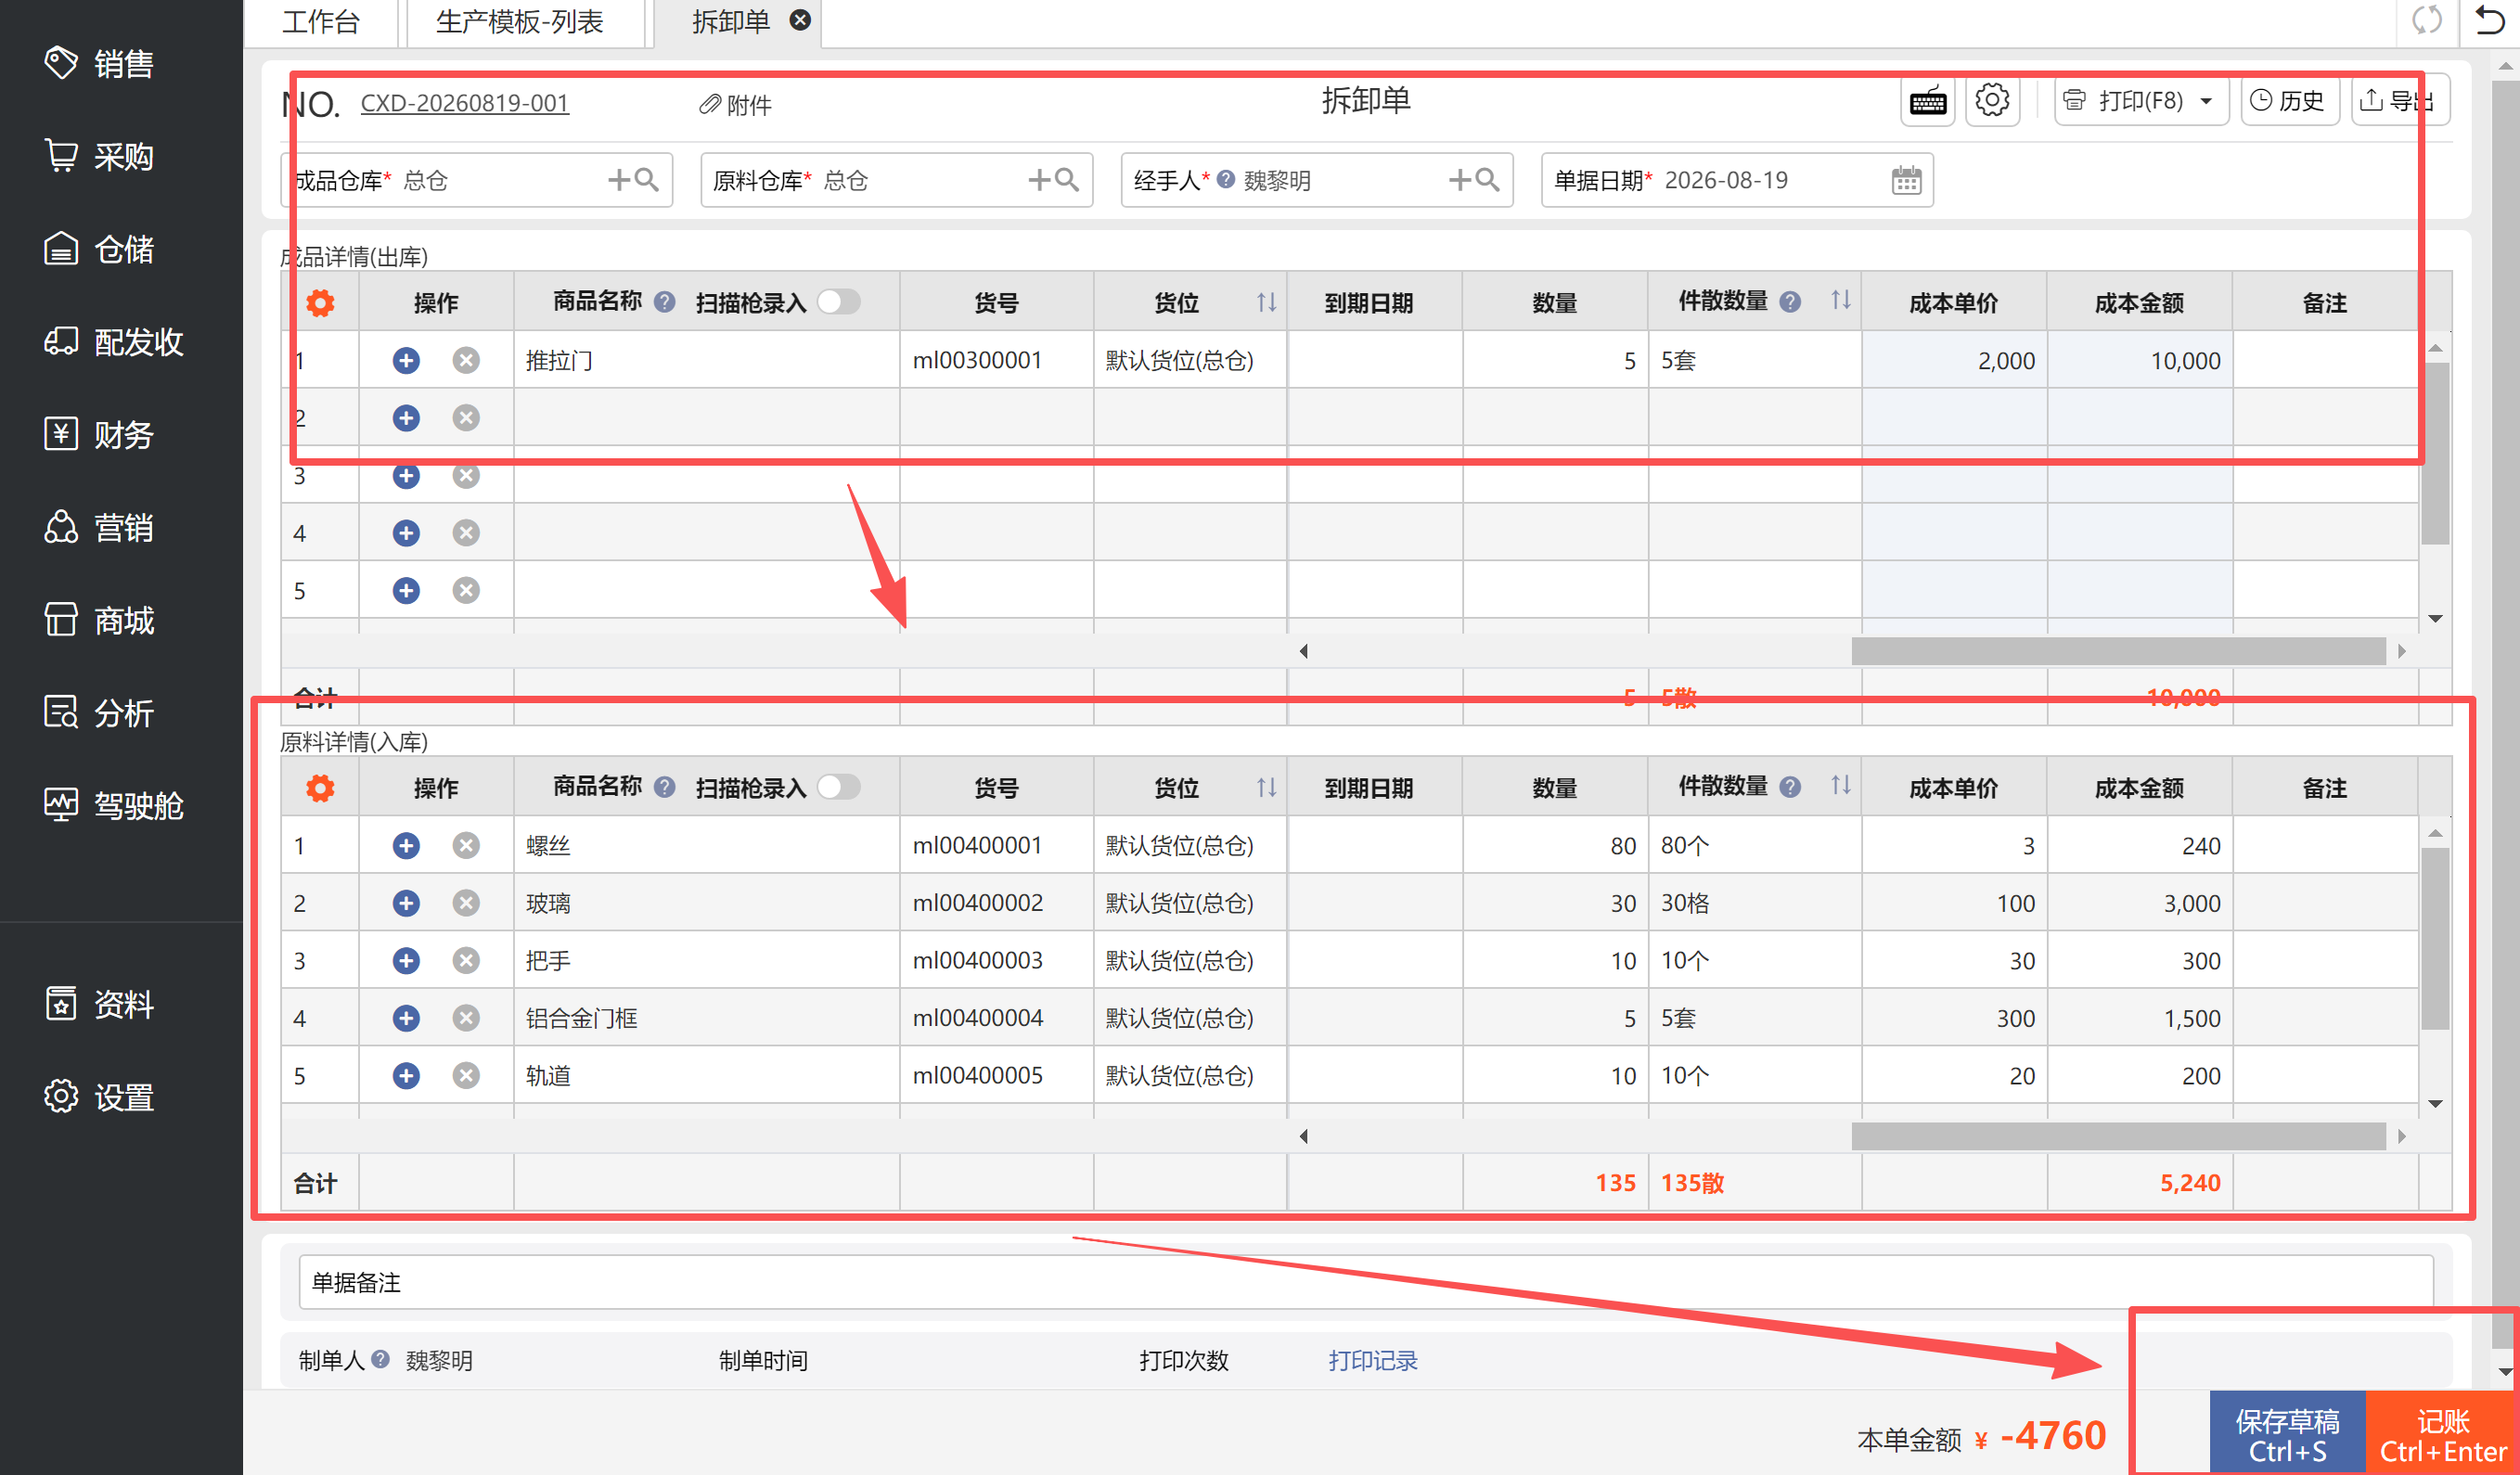Add a row after 铝合金门框 line

(x=406, y=1018)
